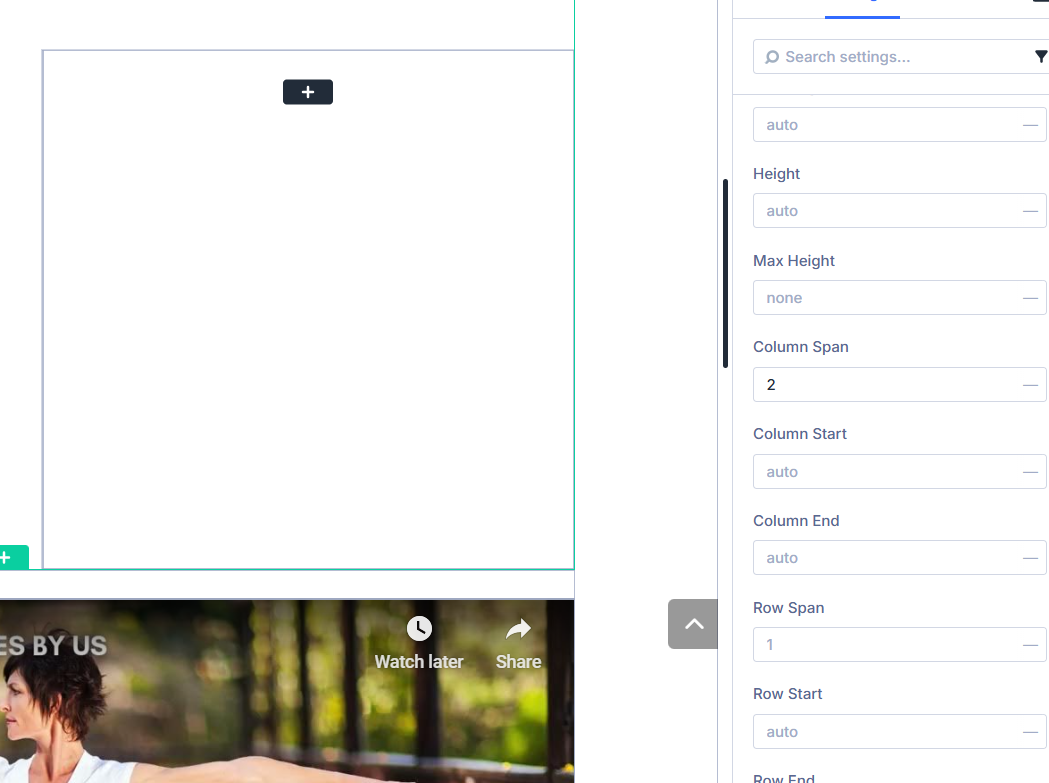This screenshot has width=1049, height=783.
Task: Click the settings panel vertical scrollbar
Action: click(x=726, y=273)
